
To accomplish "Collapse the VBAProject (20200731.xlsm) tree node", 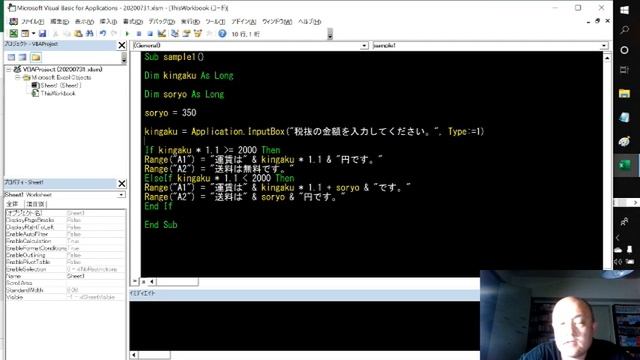I will pos(9,70).
